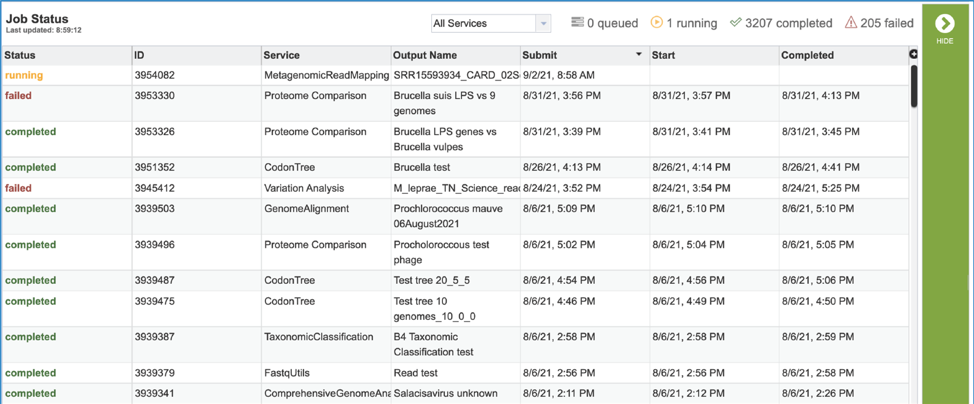
Task: Click the column selector plus icon
Action: point(914,55)
